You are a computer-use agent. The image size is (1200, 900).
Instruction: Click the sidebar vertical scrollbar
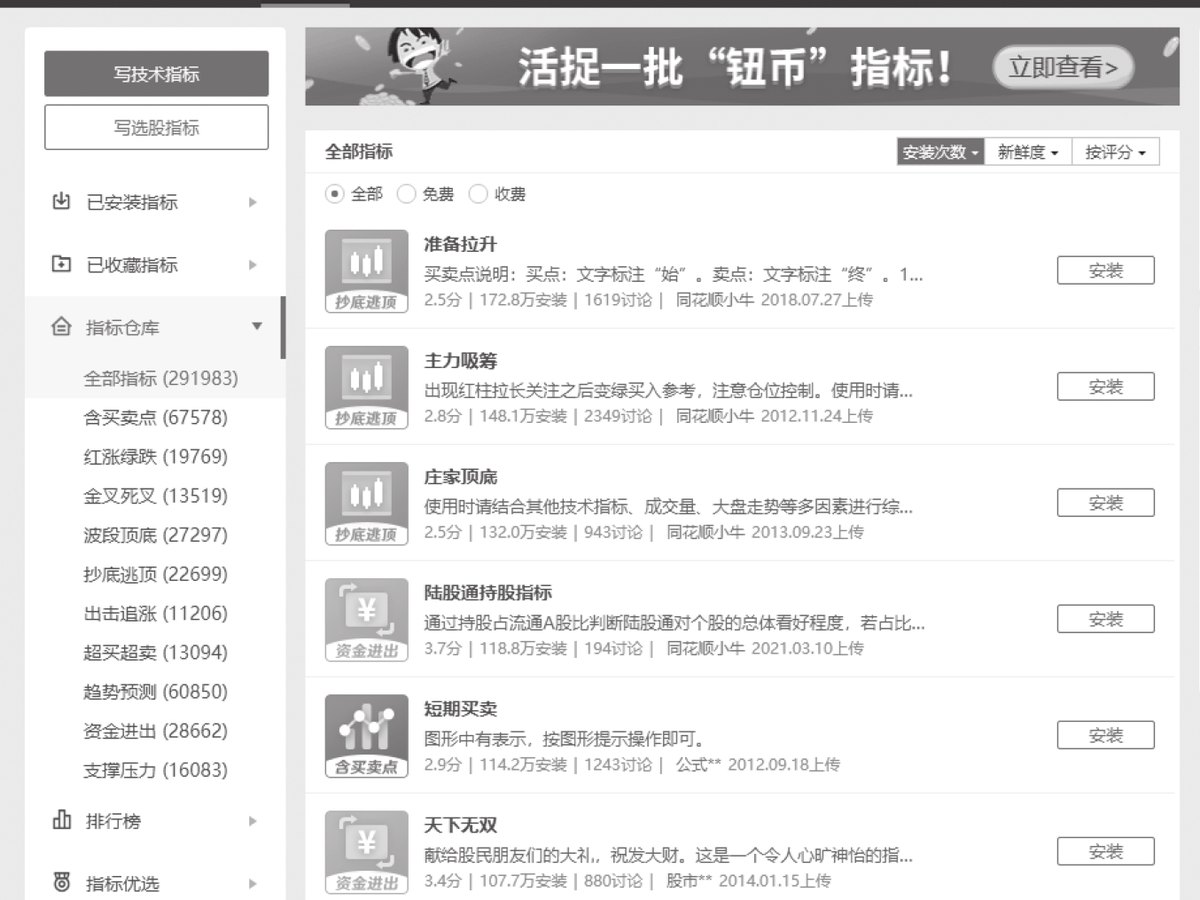coord(283,328)
